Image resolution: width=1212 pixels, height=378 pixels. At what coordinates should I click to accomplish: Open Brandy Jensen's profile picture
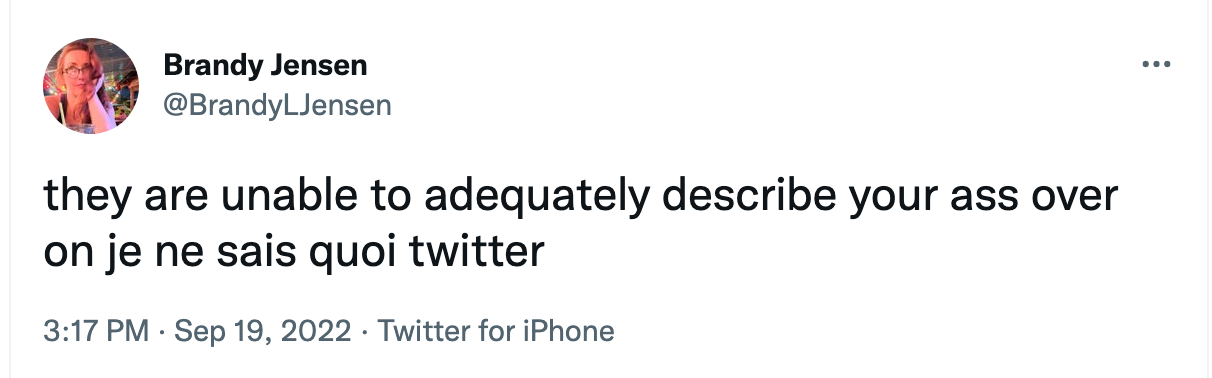91,86
